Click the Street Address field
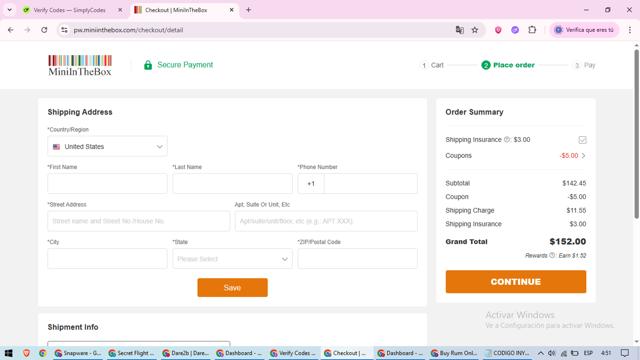Viewport: 640px width, 360px height. click(138, 221)
